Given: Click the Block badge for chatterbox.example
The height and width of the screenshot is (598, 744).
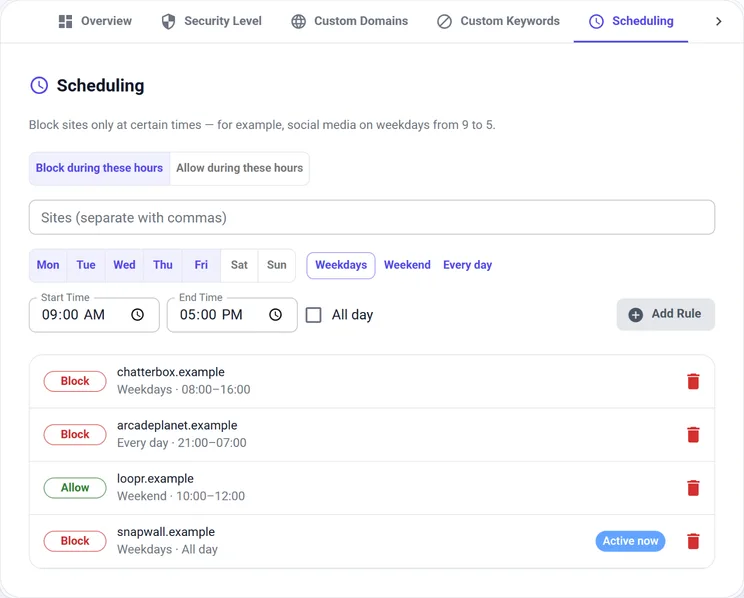Looking at the screenshot, I should tap(75, 381).
